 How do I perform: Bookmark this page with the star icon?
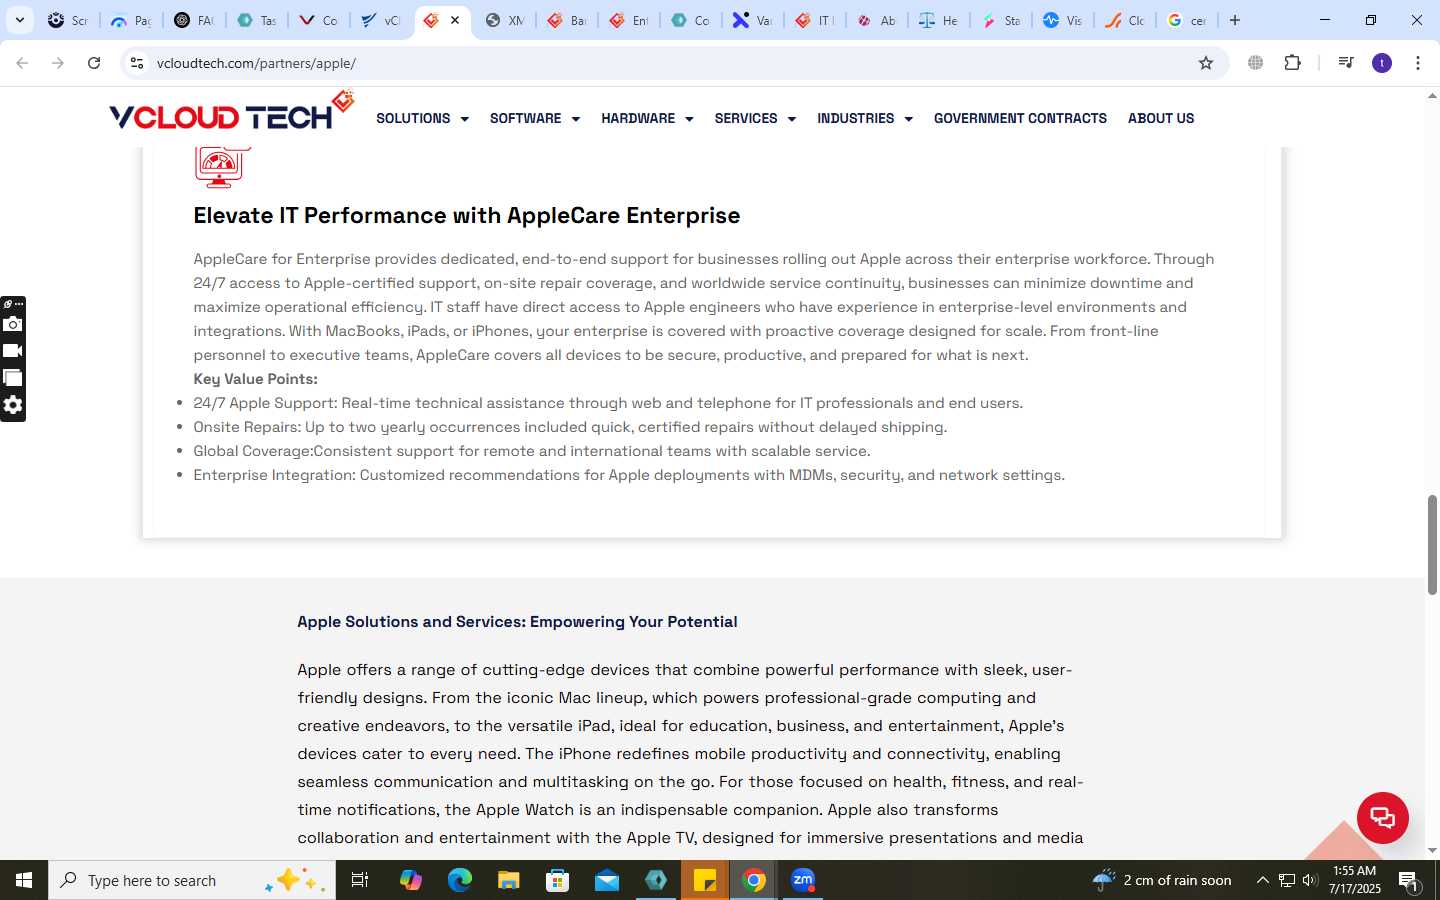[x=1206, y=63]
